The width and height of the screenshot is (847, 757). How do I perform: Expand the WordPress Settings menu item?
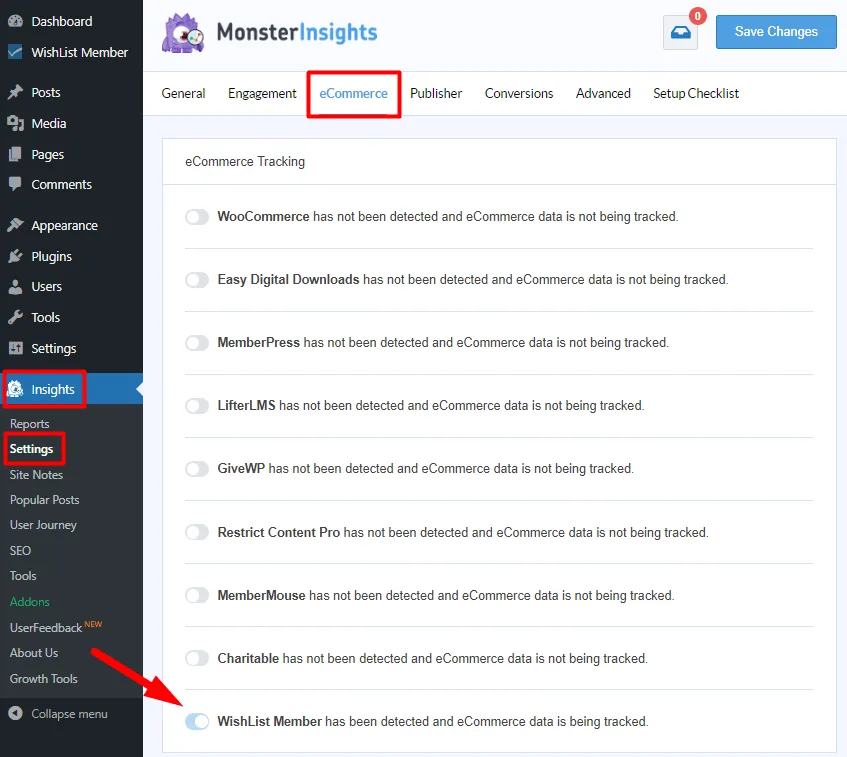[x=53, y=348]
